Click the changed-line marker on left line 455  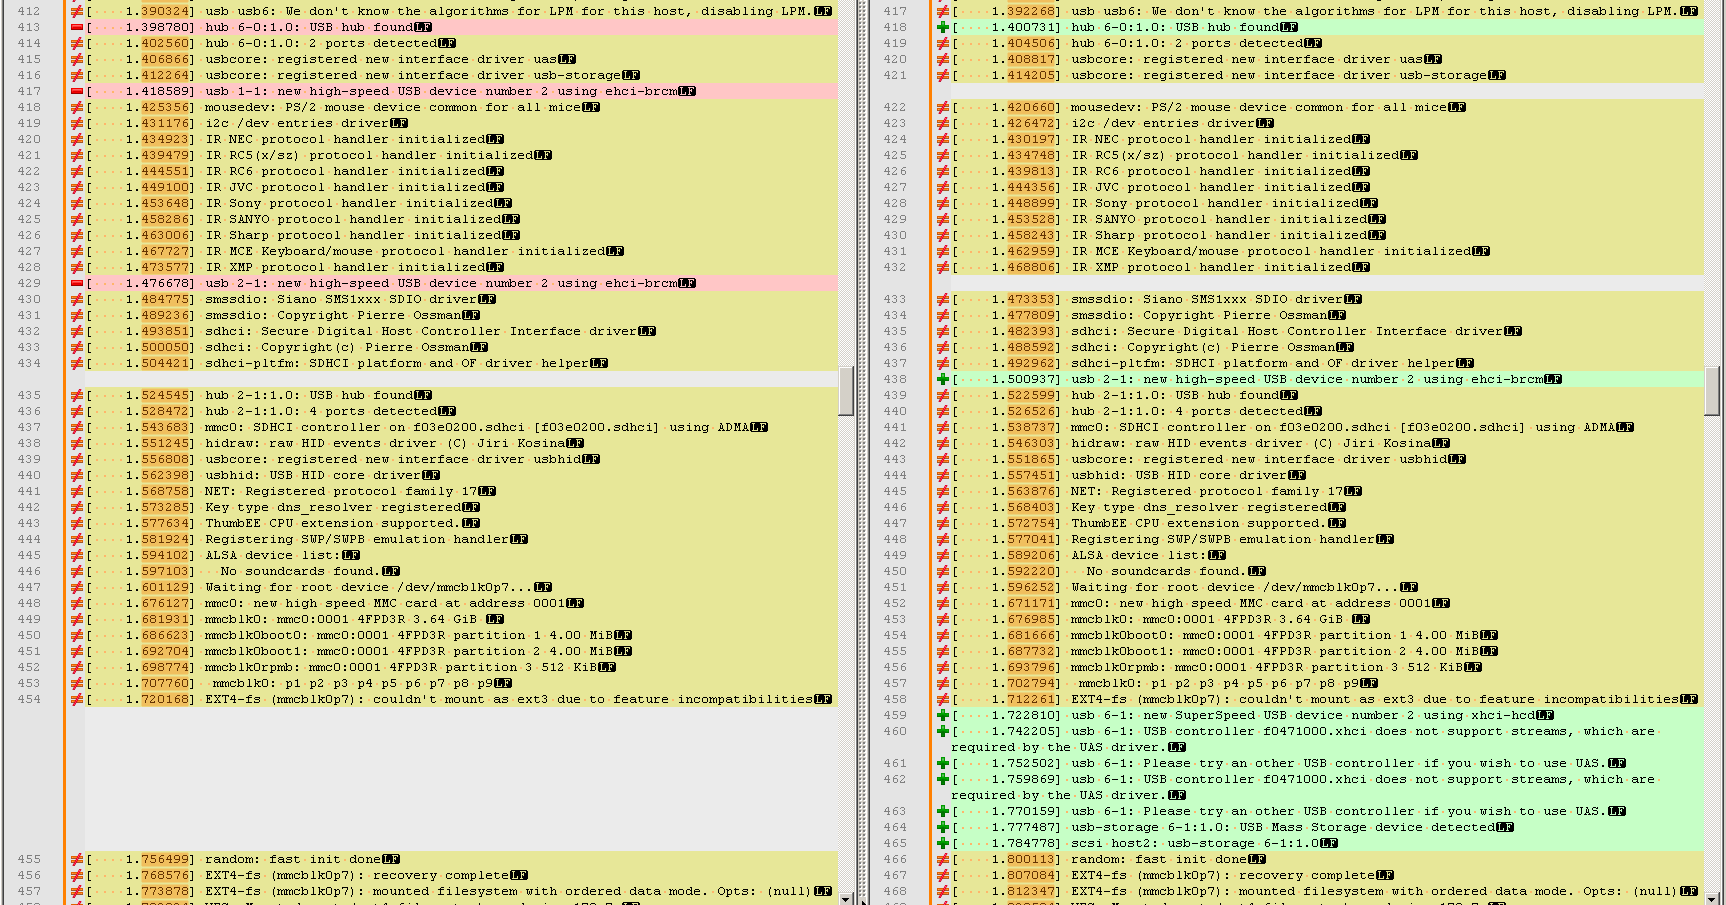click(x=77, y=859)
